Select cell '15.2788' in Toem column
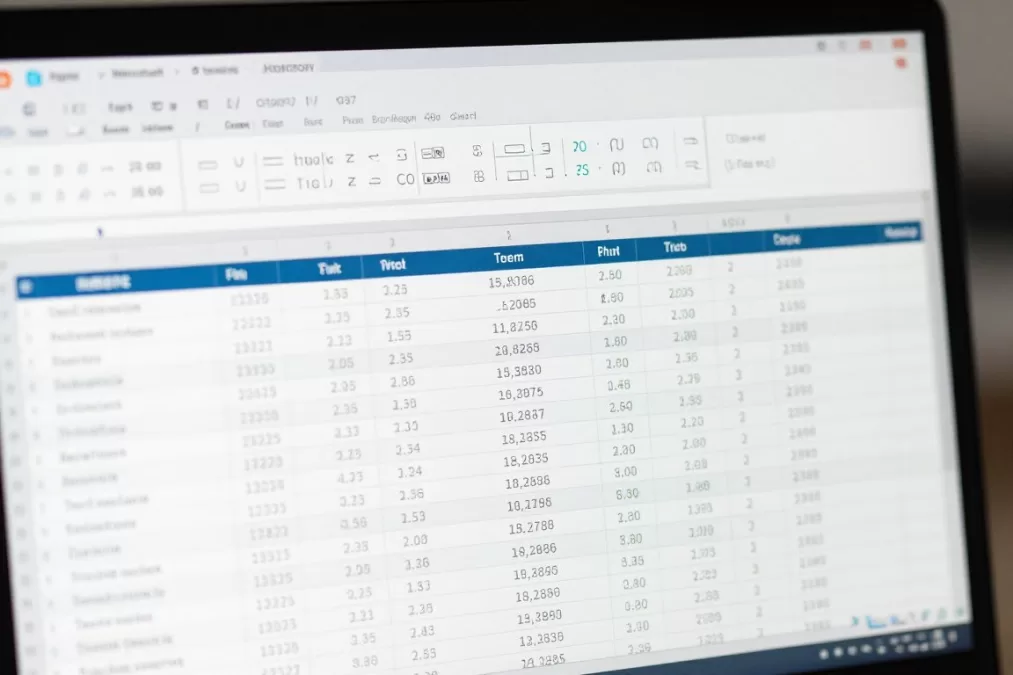Viewport: 1013px width, 675px height. [531, 527]
